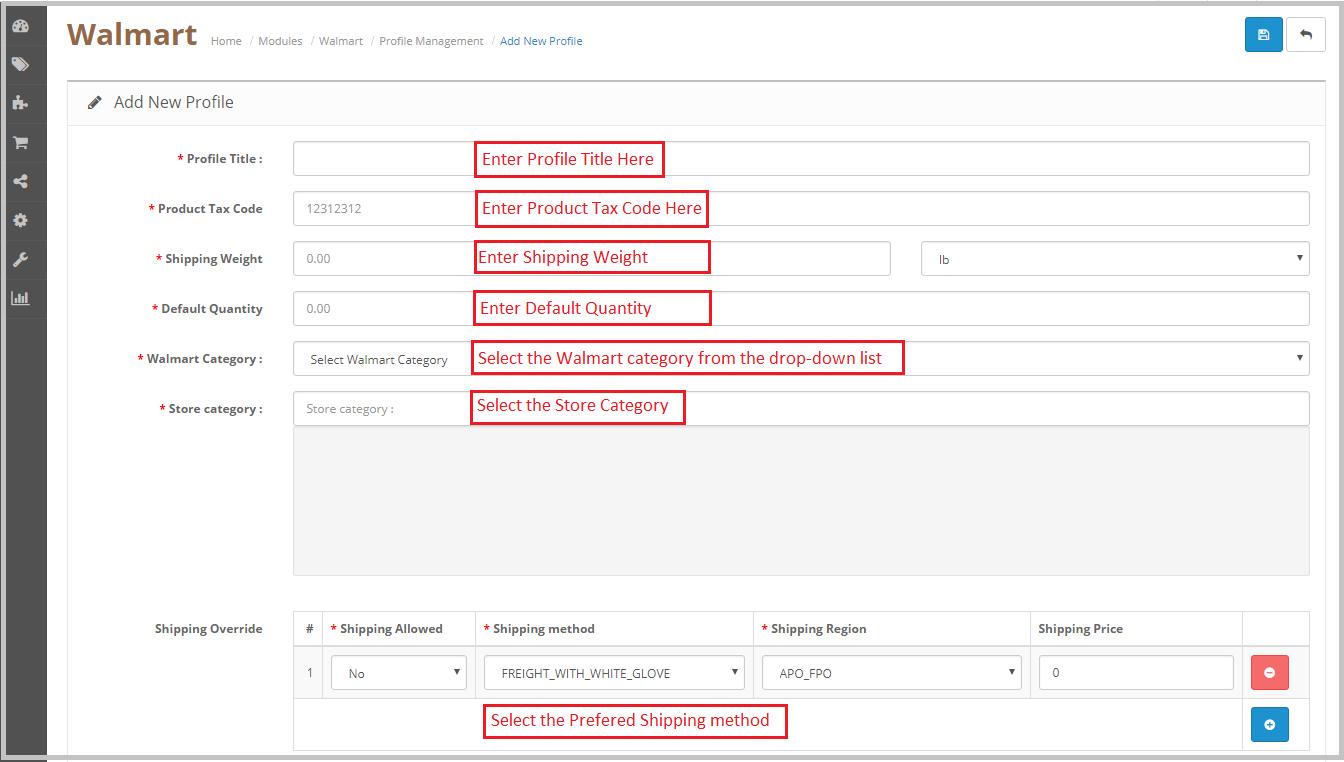Expand the Select Walmart Category dropdown
This screenshot has width=1344, height=762.
tap(801, 359)
